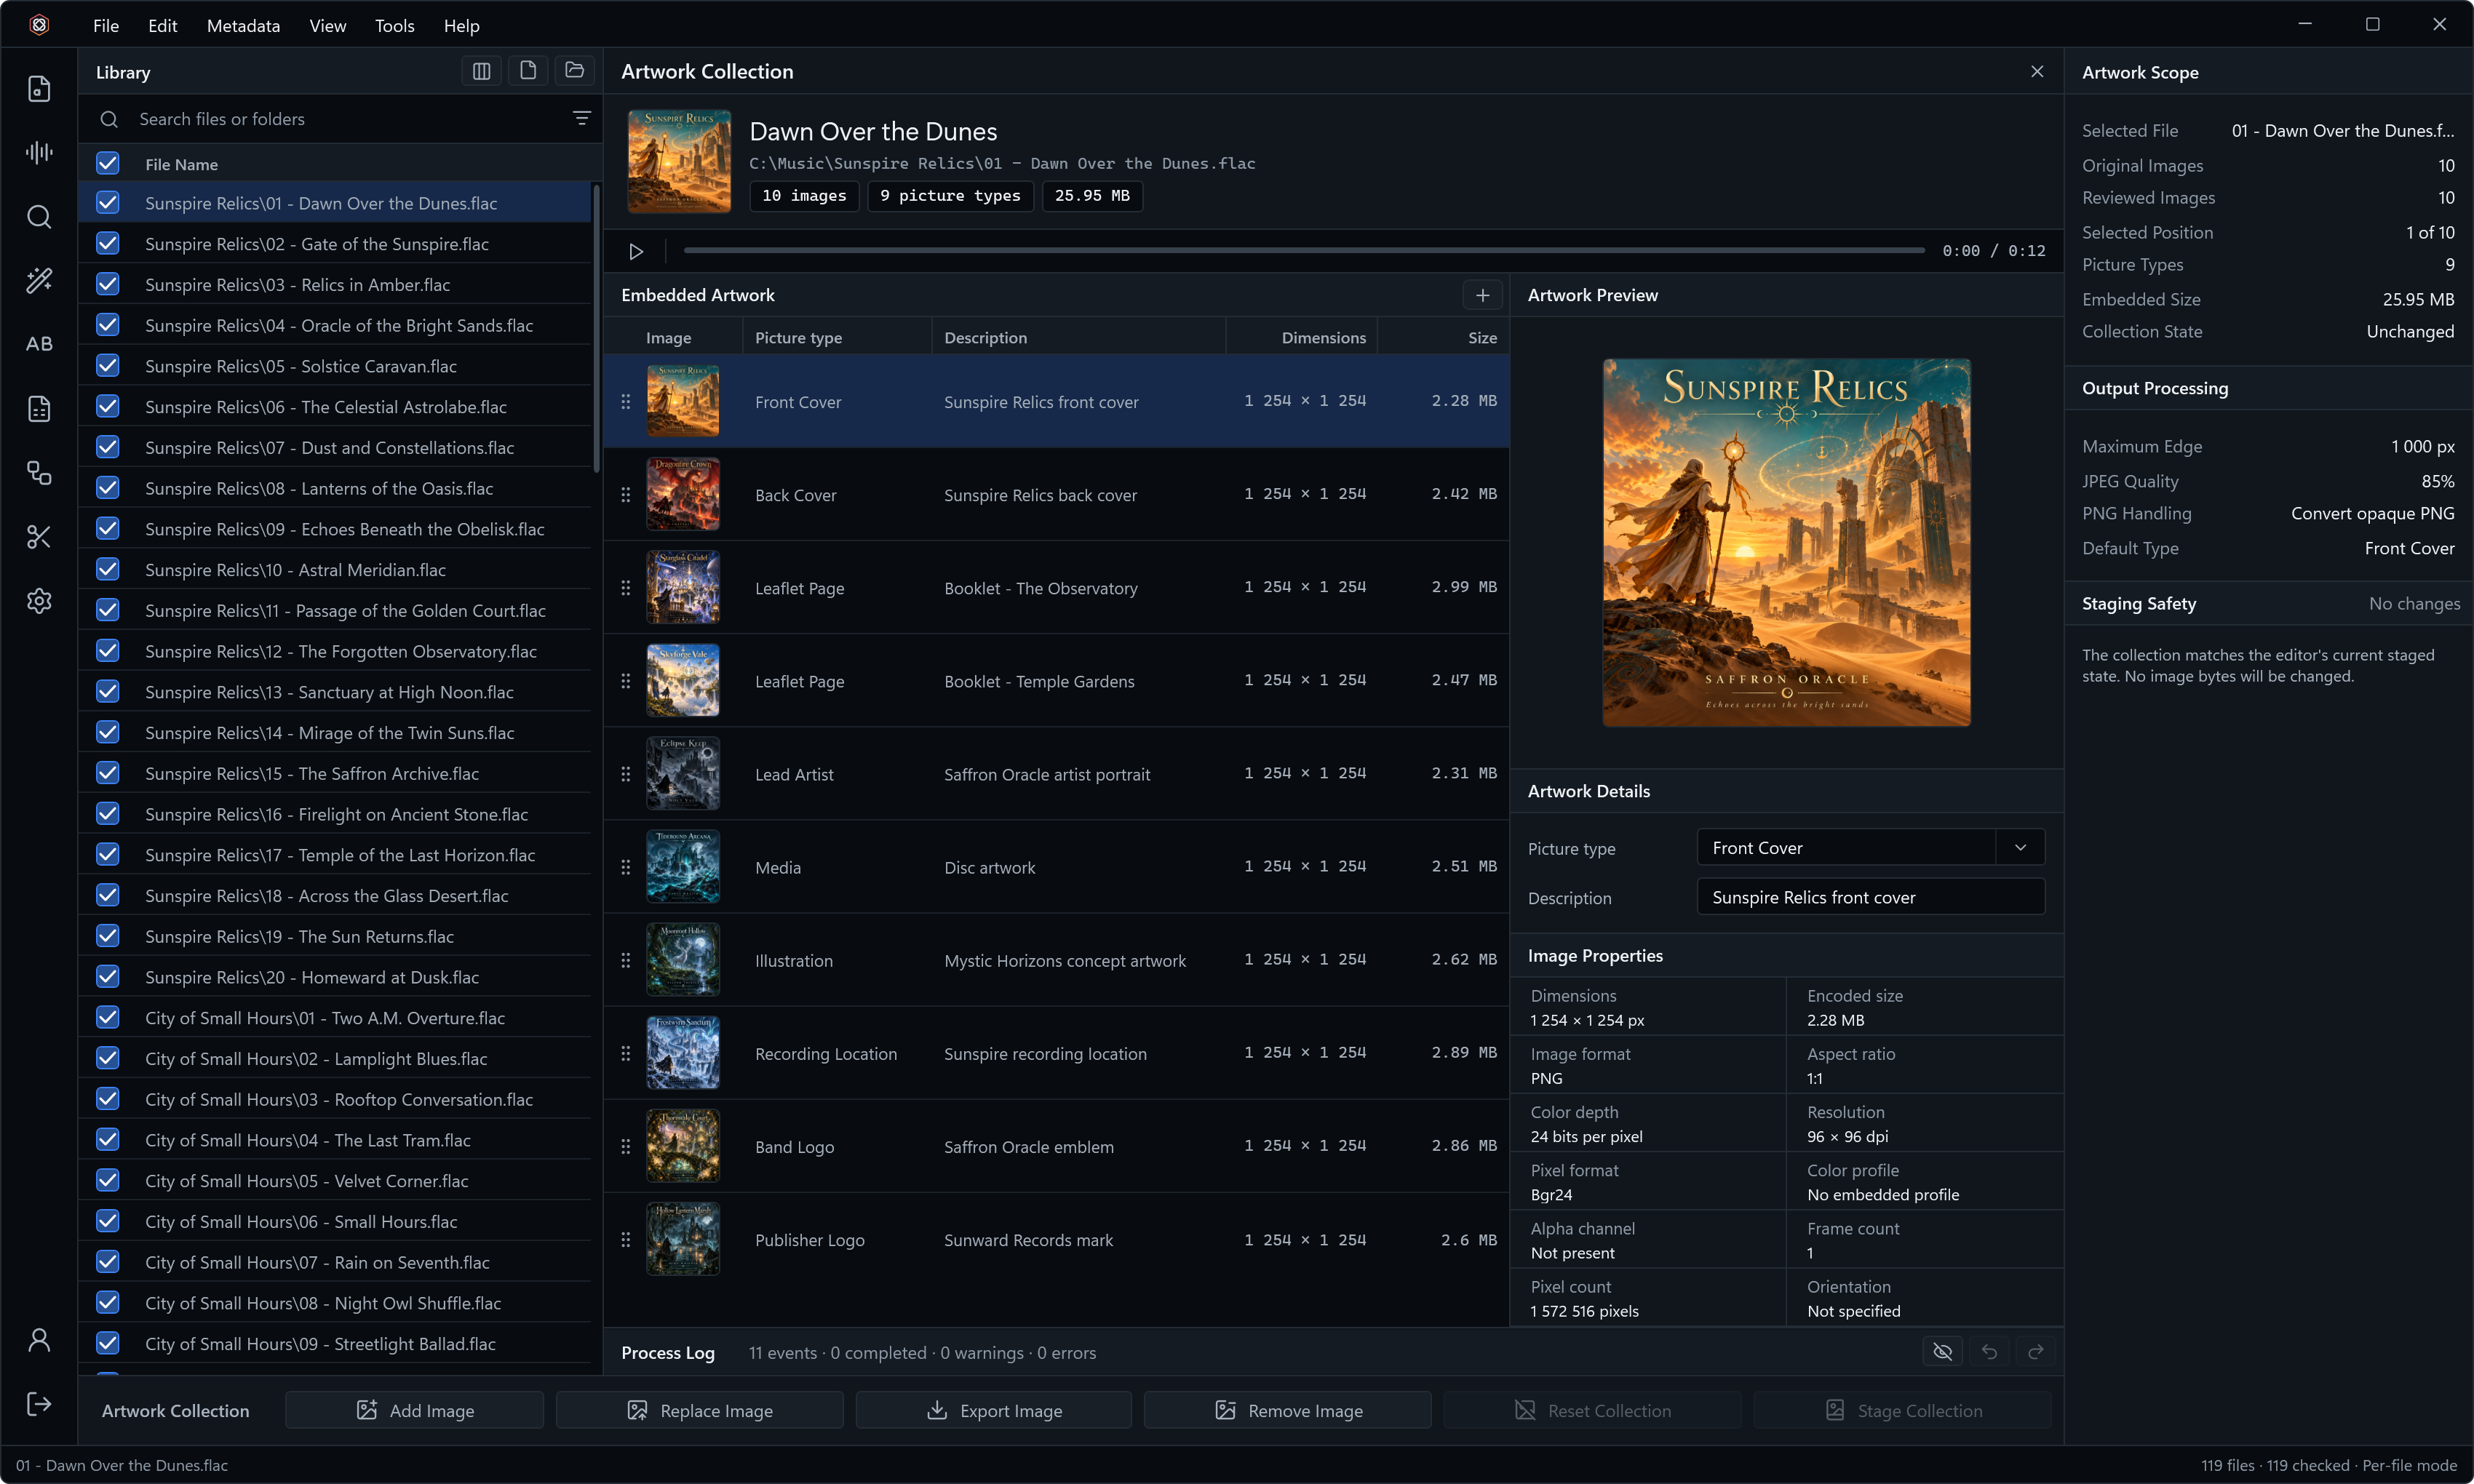Click the open folder icon in Library header
Viewport: 2474px width, 1484px height.
574,71
